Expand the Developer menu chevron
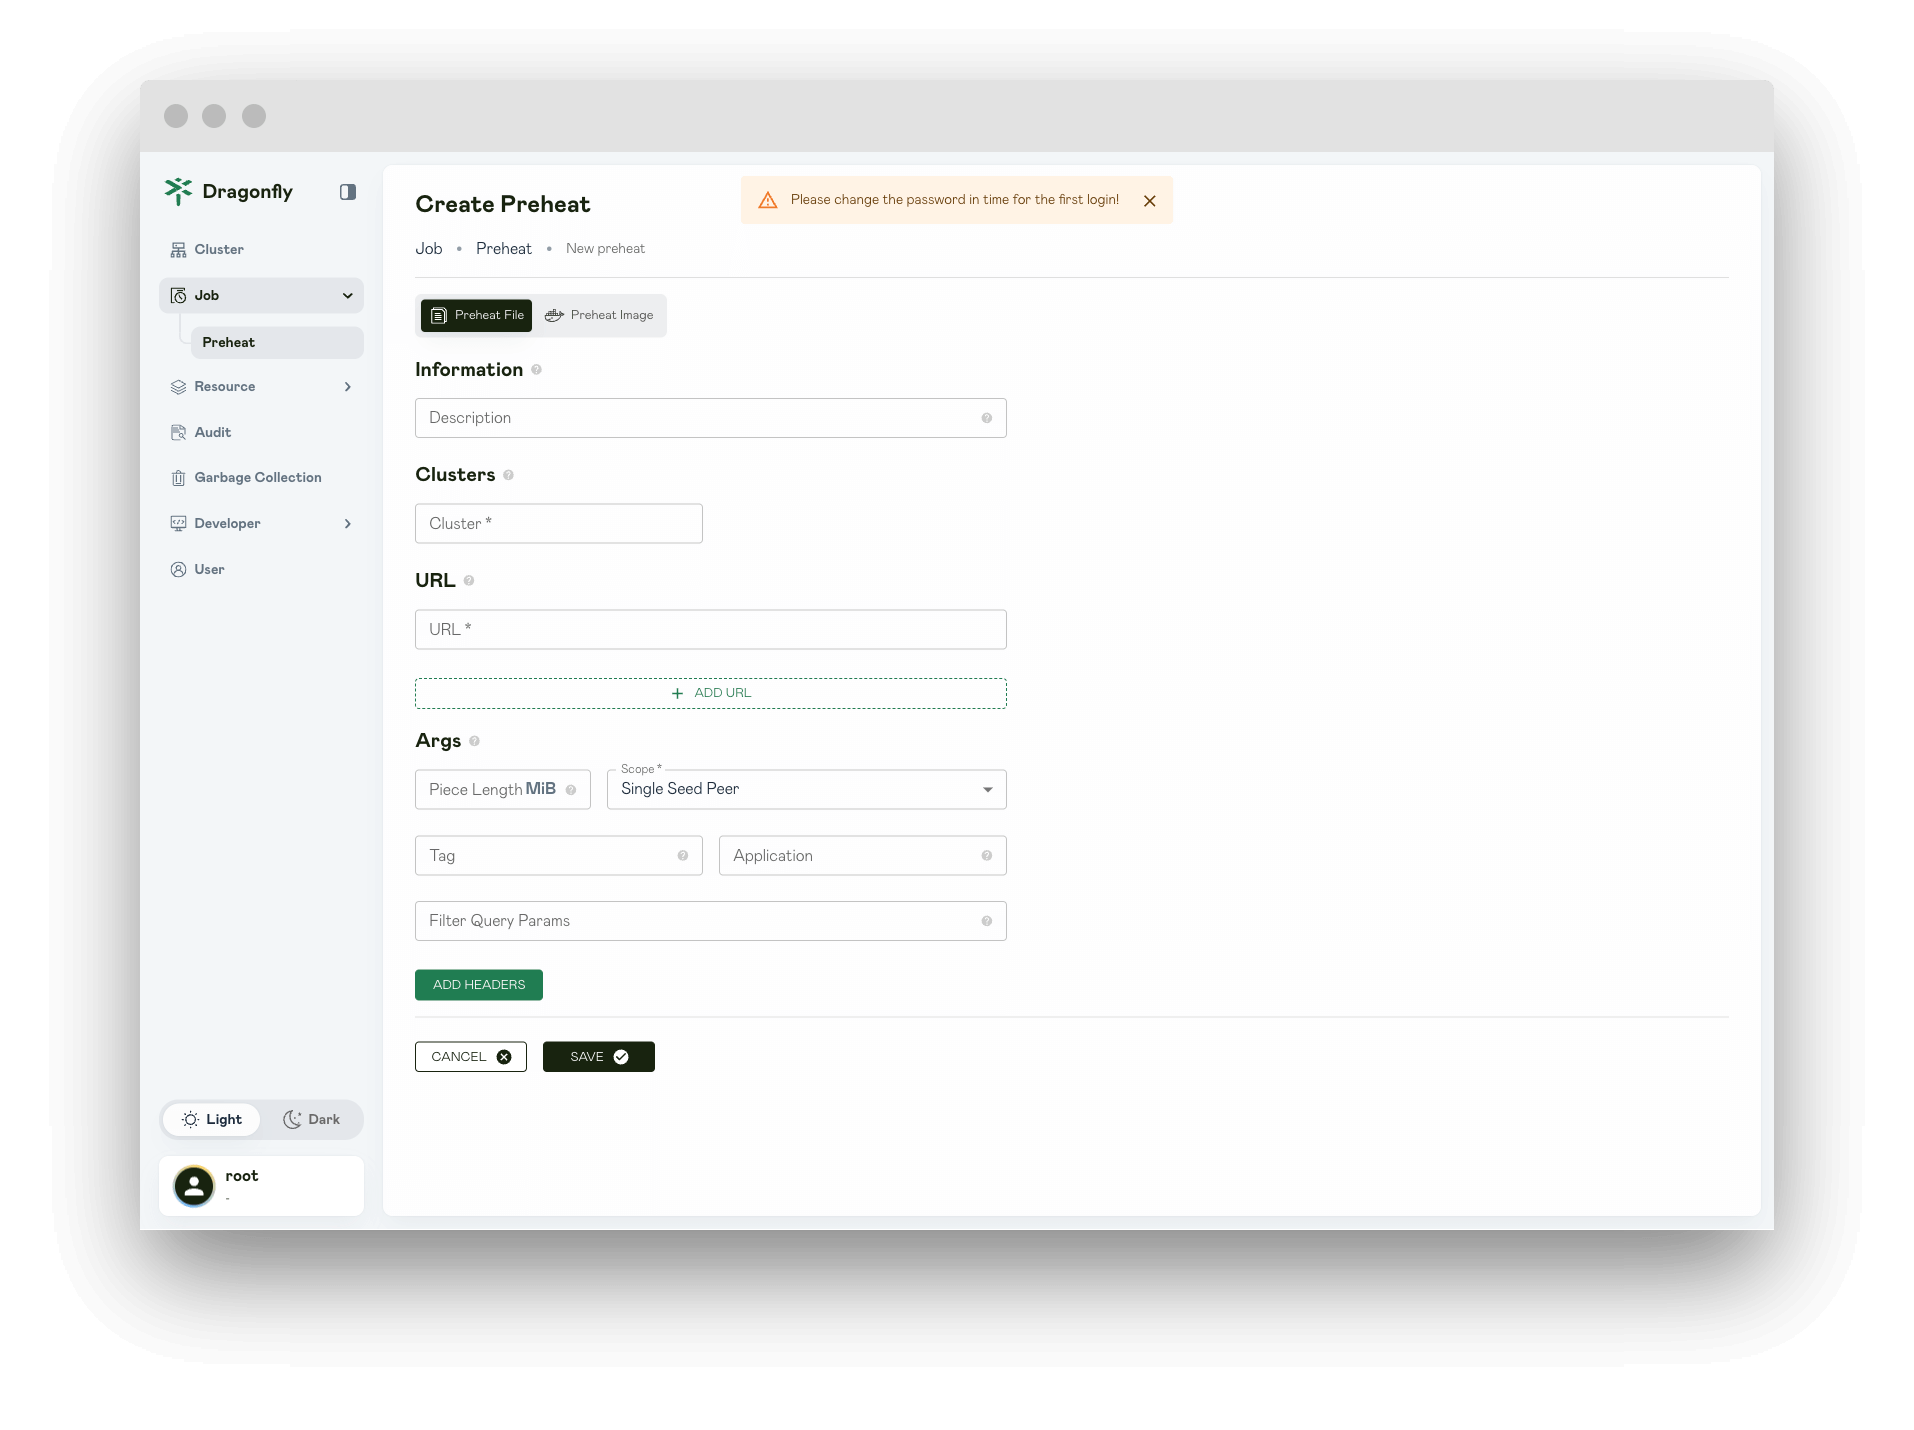 coord(348,524)
